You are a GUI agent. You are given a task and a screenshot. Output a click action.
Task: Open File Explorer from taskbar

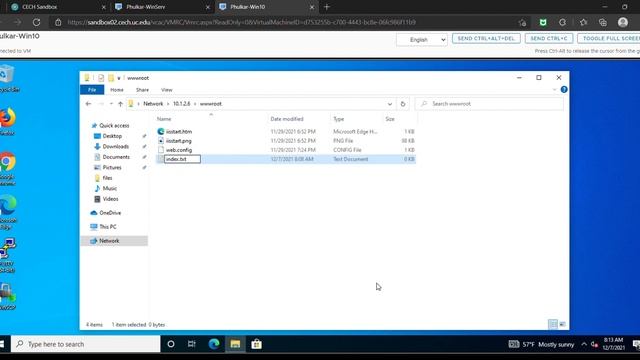click(235, 344)
